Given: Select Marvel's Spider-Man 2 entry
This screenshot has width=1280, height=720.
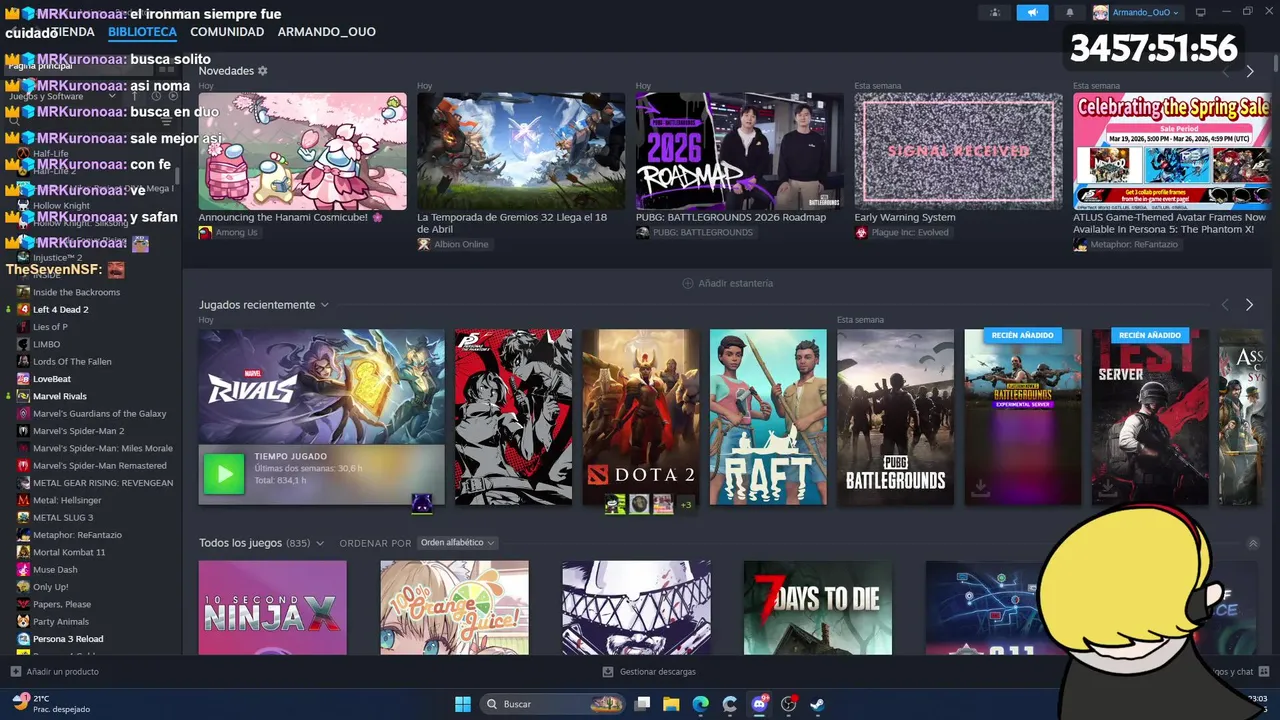Looking at the screenshot, I should pyautogui.click(x=78, y=431).
